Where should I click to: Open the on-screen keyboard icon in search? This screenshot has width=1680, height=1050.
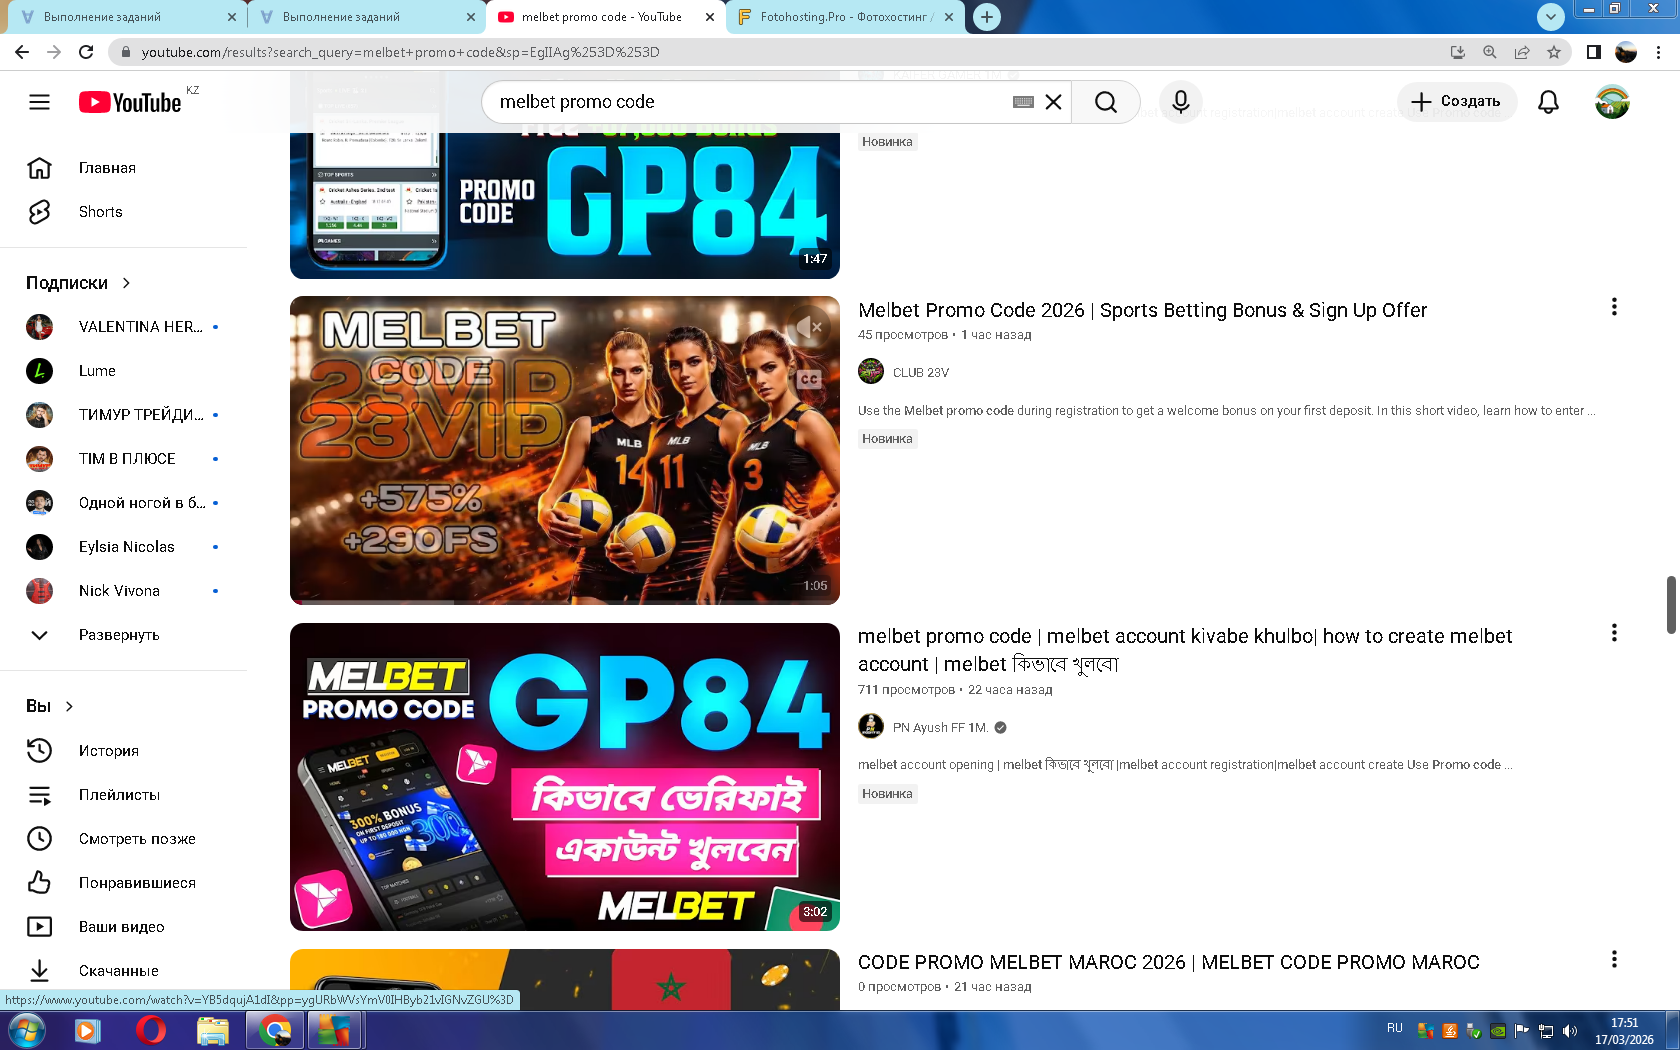1023,102
